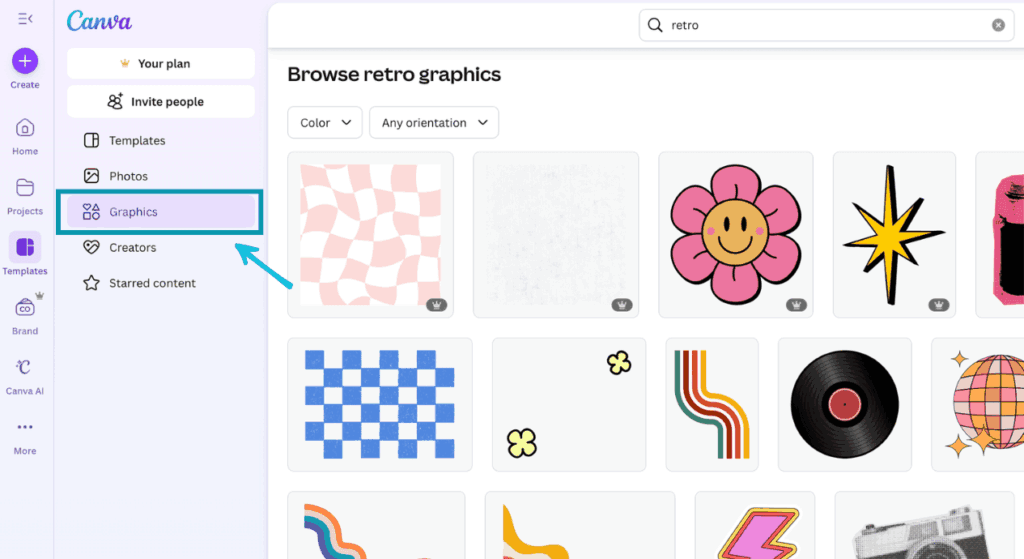Open the Brand kit icon

tap(25, 308)
